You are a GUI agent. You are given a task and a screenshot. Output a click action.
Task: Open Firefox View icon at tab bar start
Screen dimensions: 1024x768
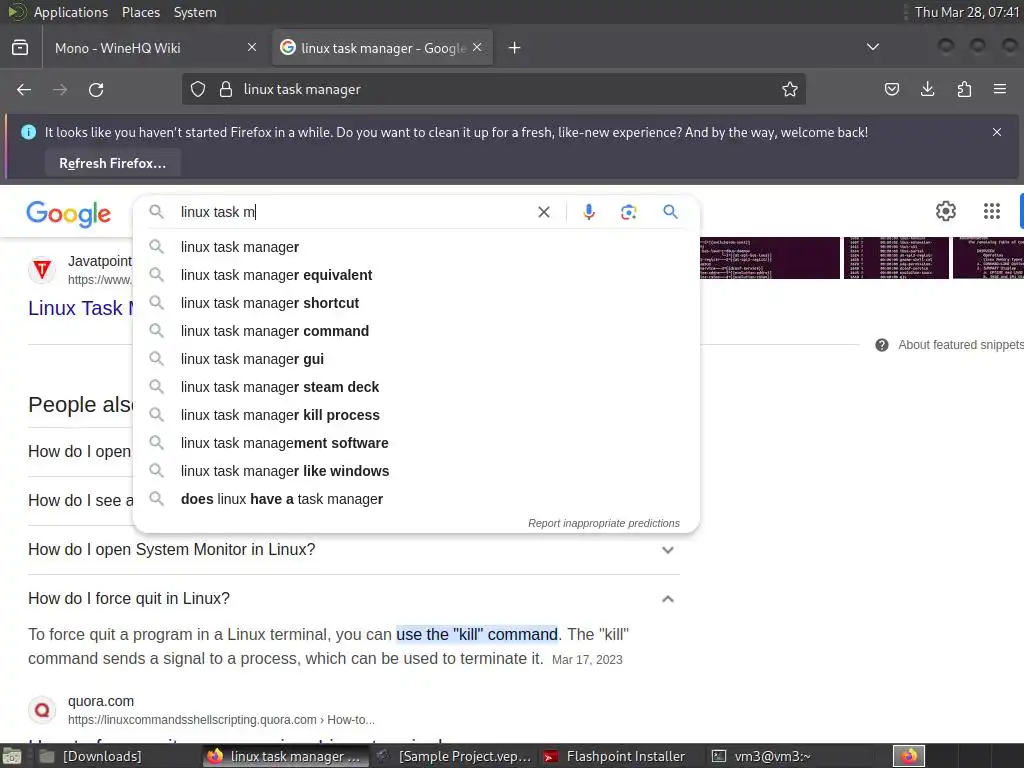[20, 48]
